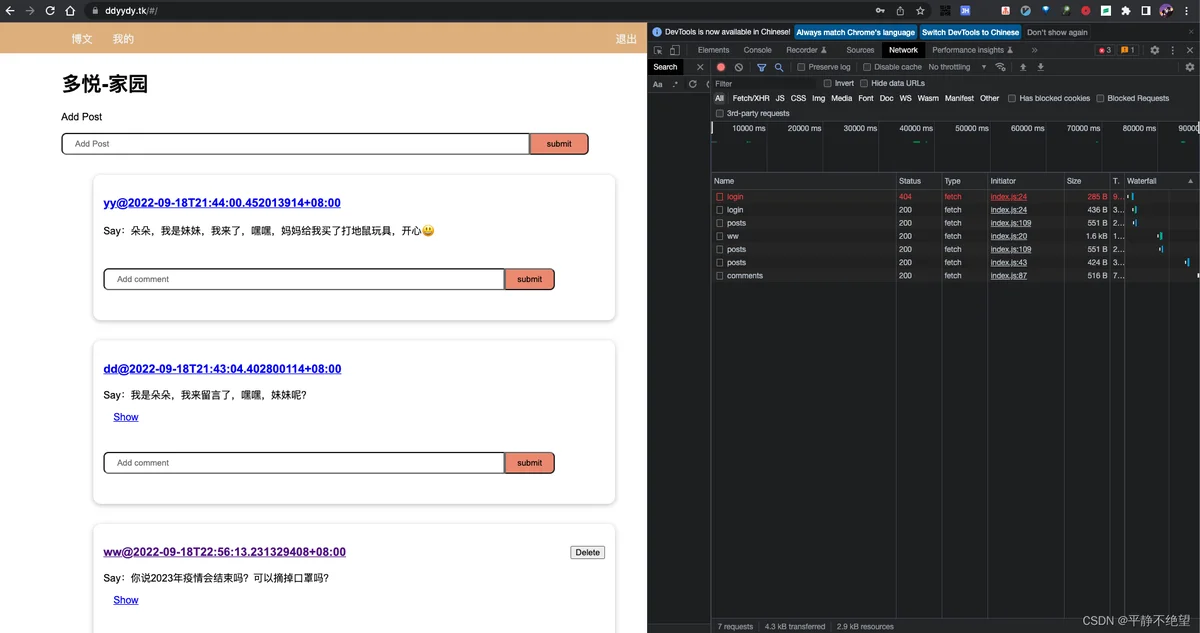Toggle device toolbar in DevTools
1200x633 pixels.
coord(675,50)
